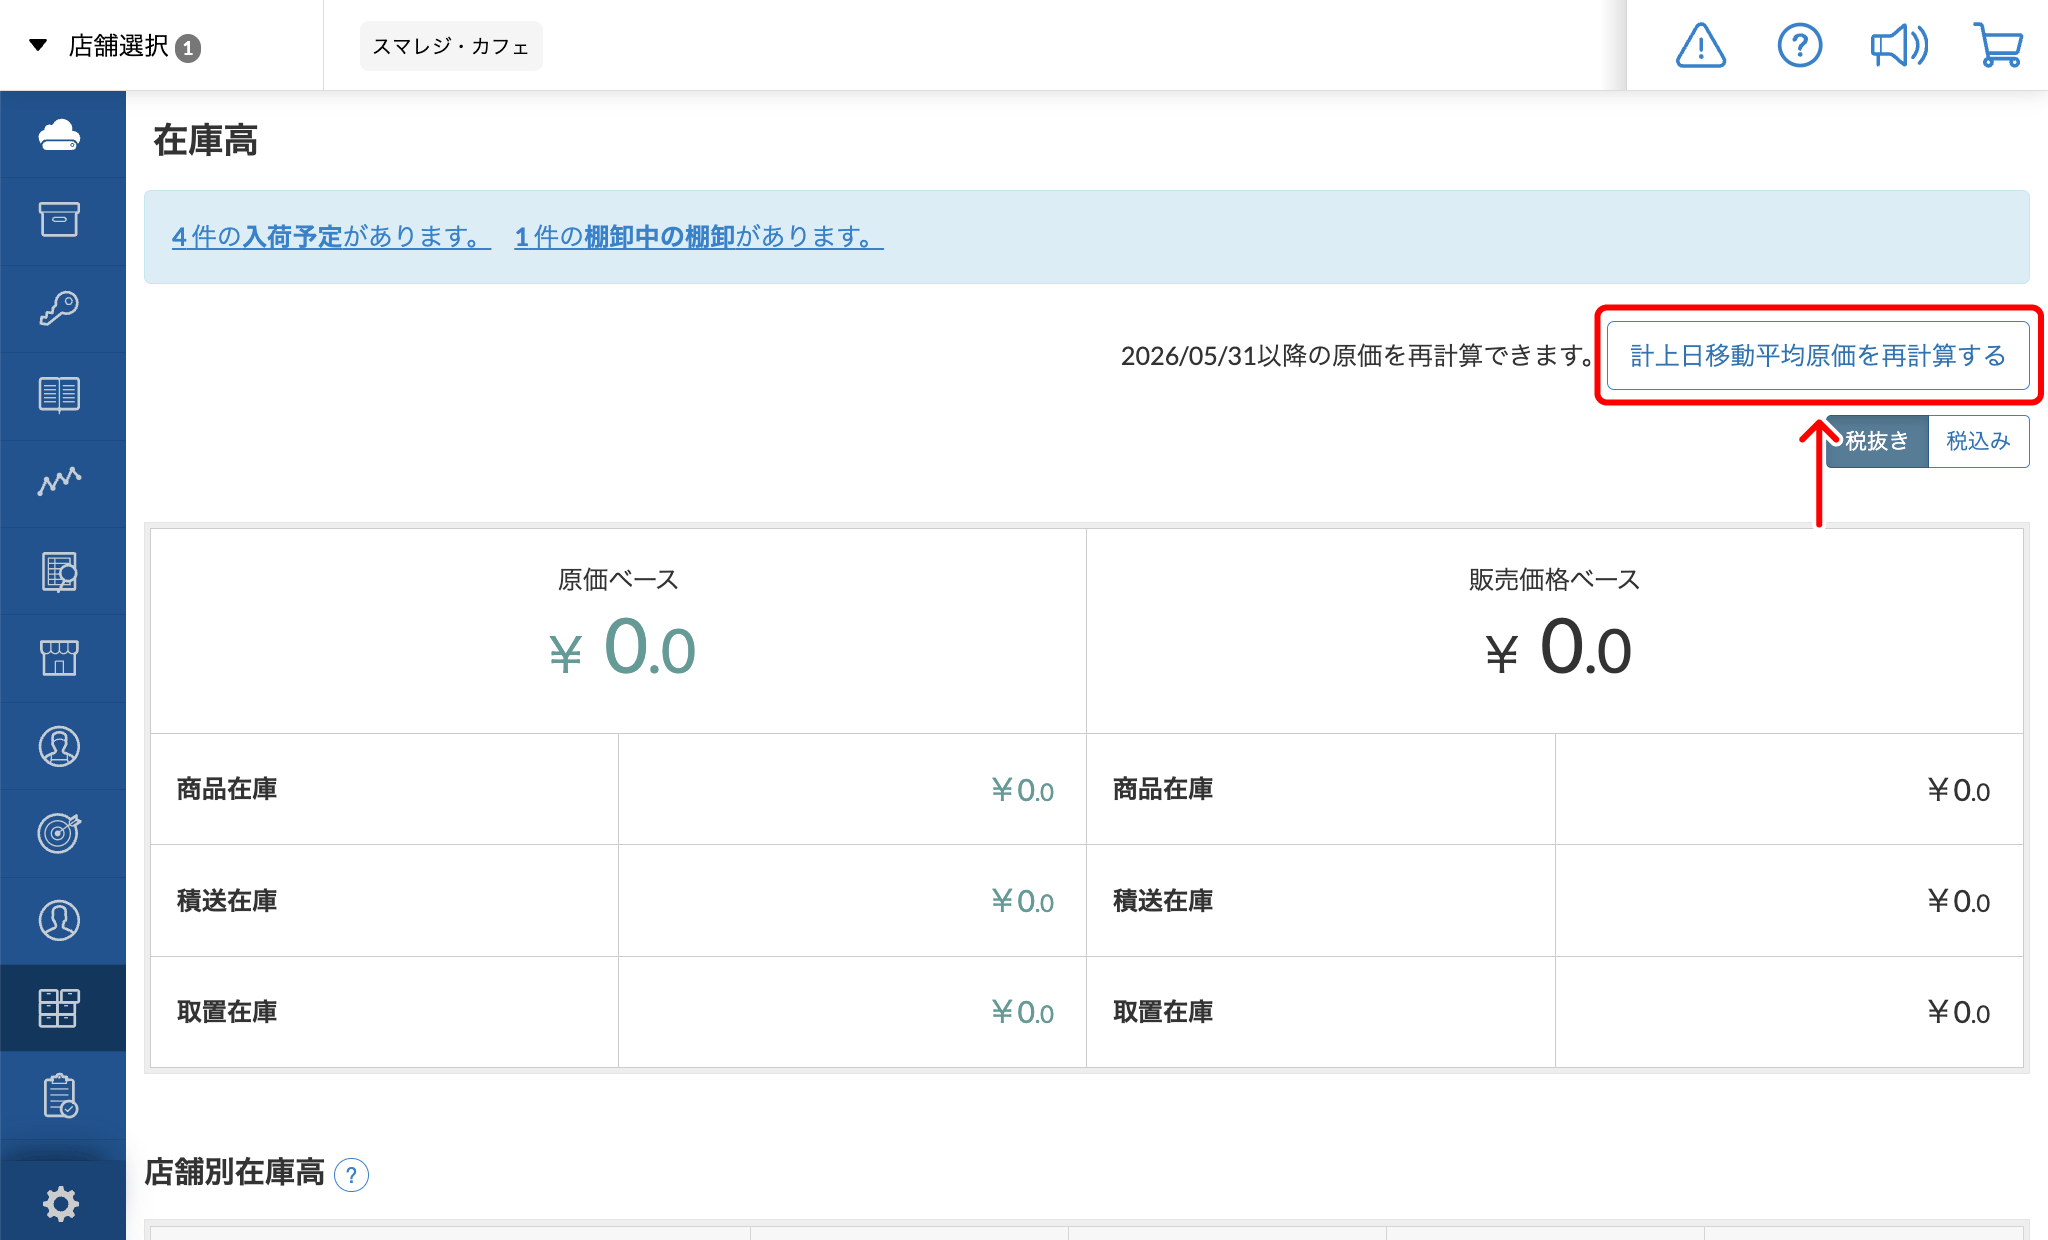2048x1240 pixels.
Task: Open the archive box sidebar icon
Action: [x=60, y=220]
